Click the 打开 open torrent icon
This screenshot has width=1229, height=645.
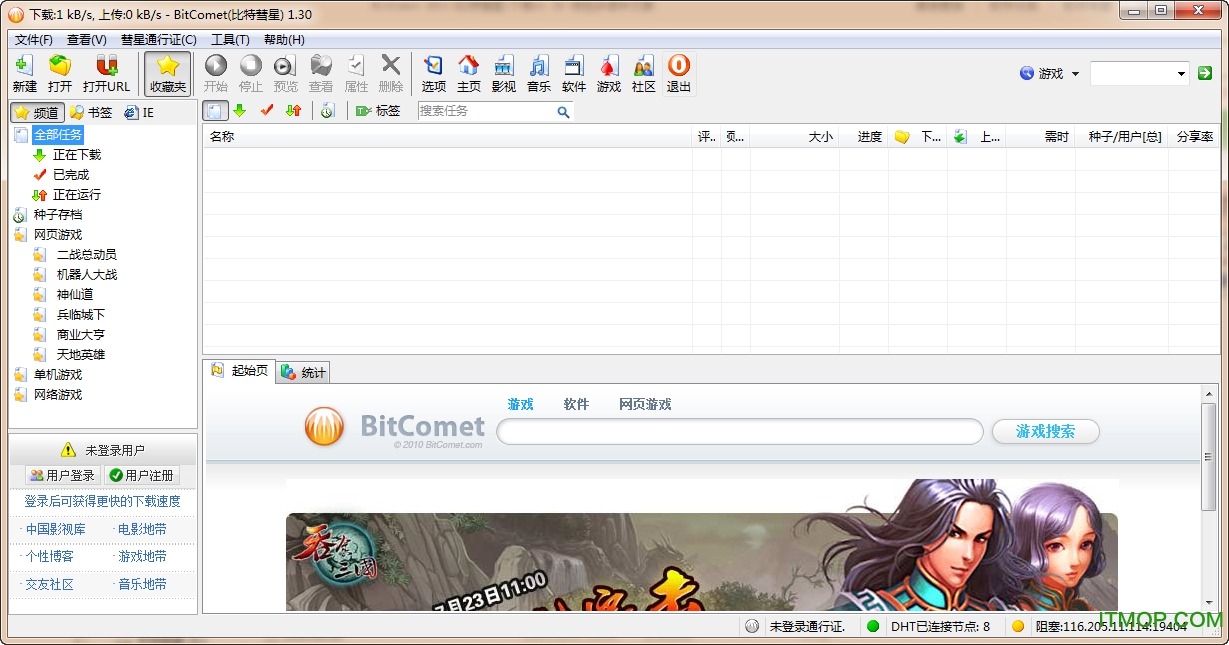point(60,74)
